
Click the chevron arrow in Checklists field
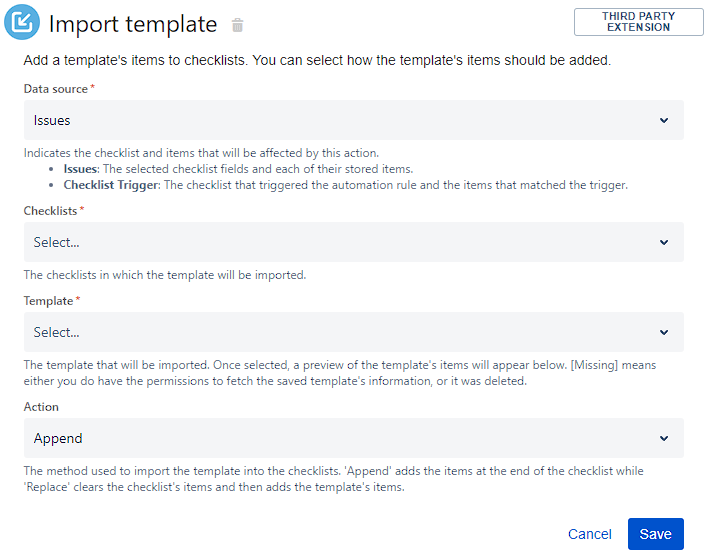664,242
